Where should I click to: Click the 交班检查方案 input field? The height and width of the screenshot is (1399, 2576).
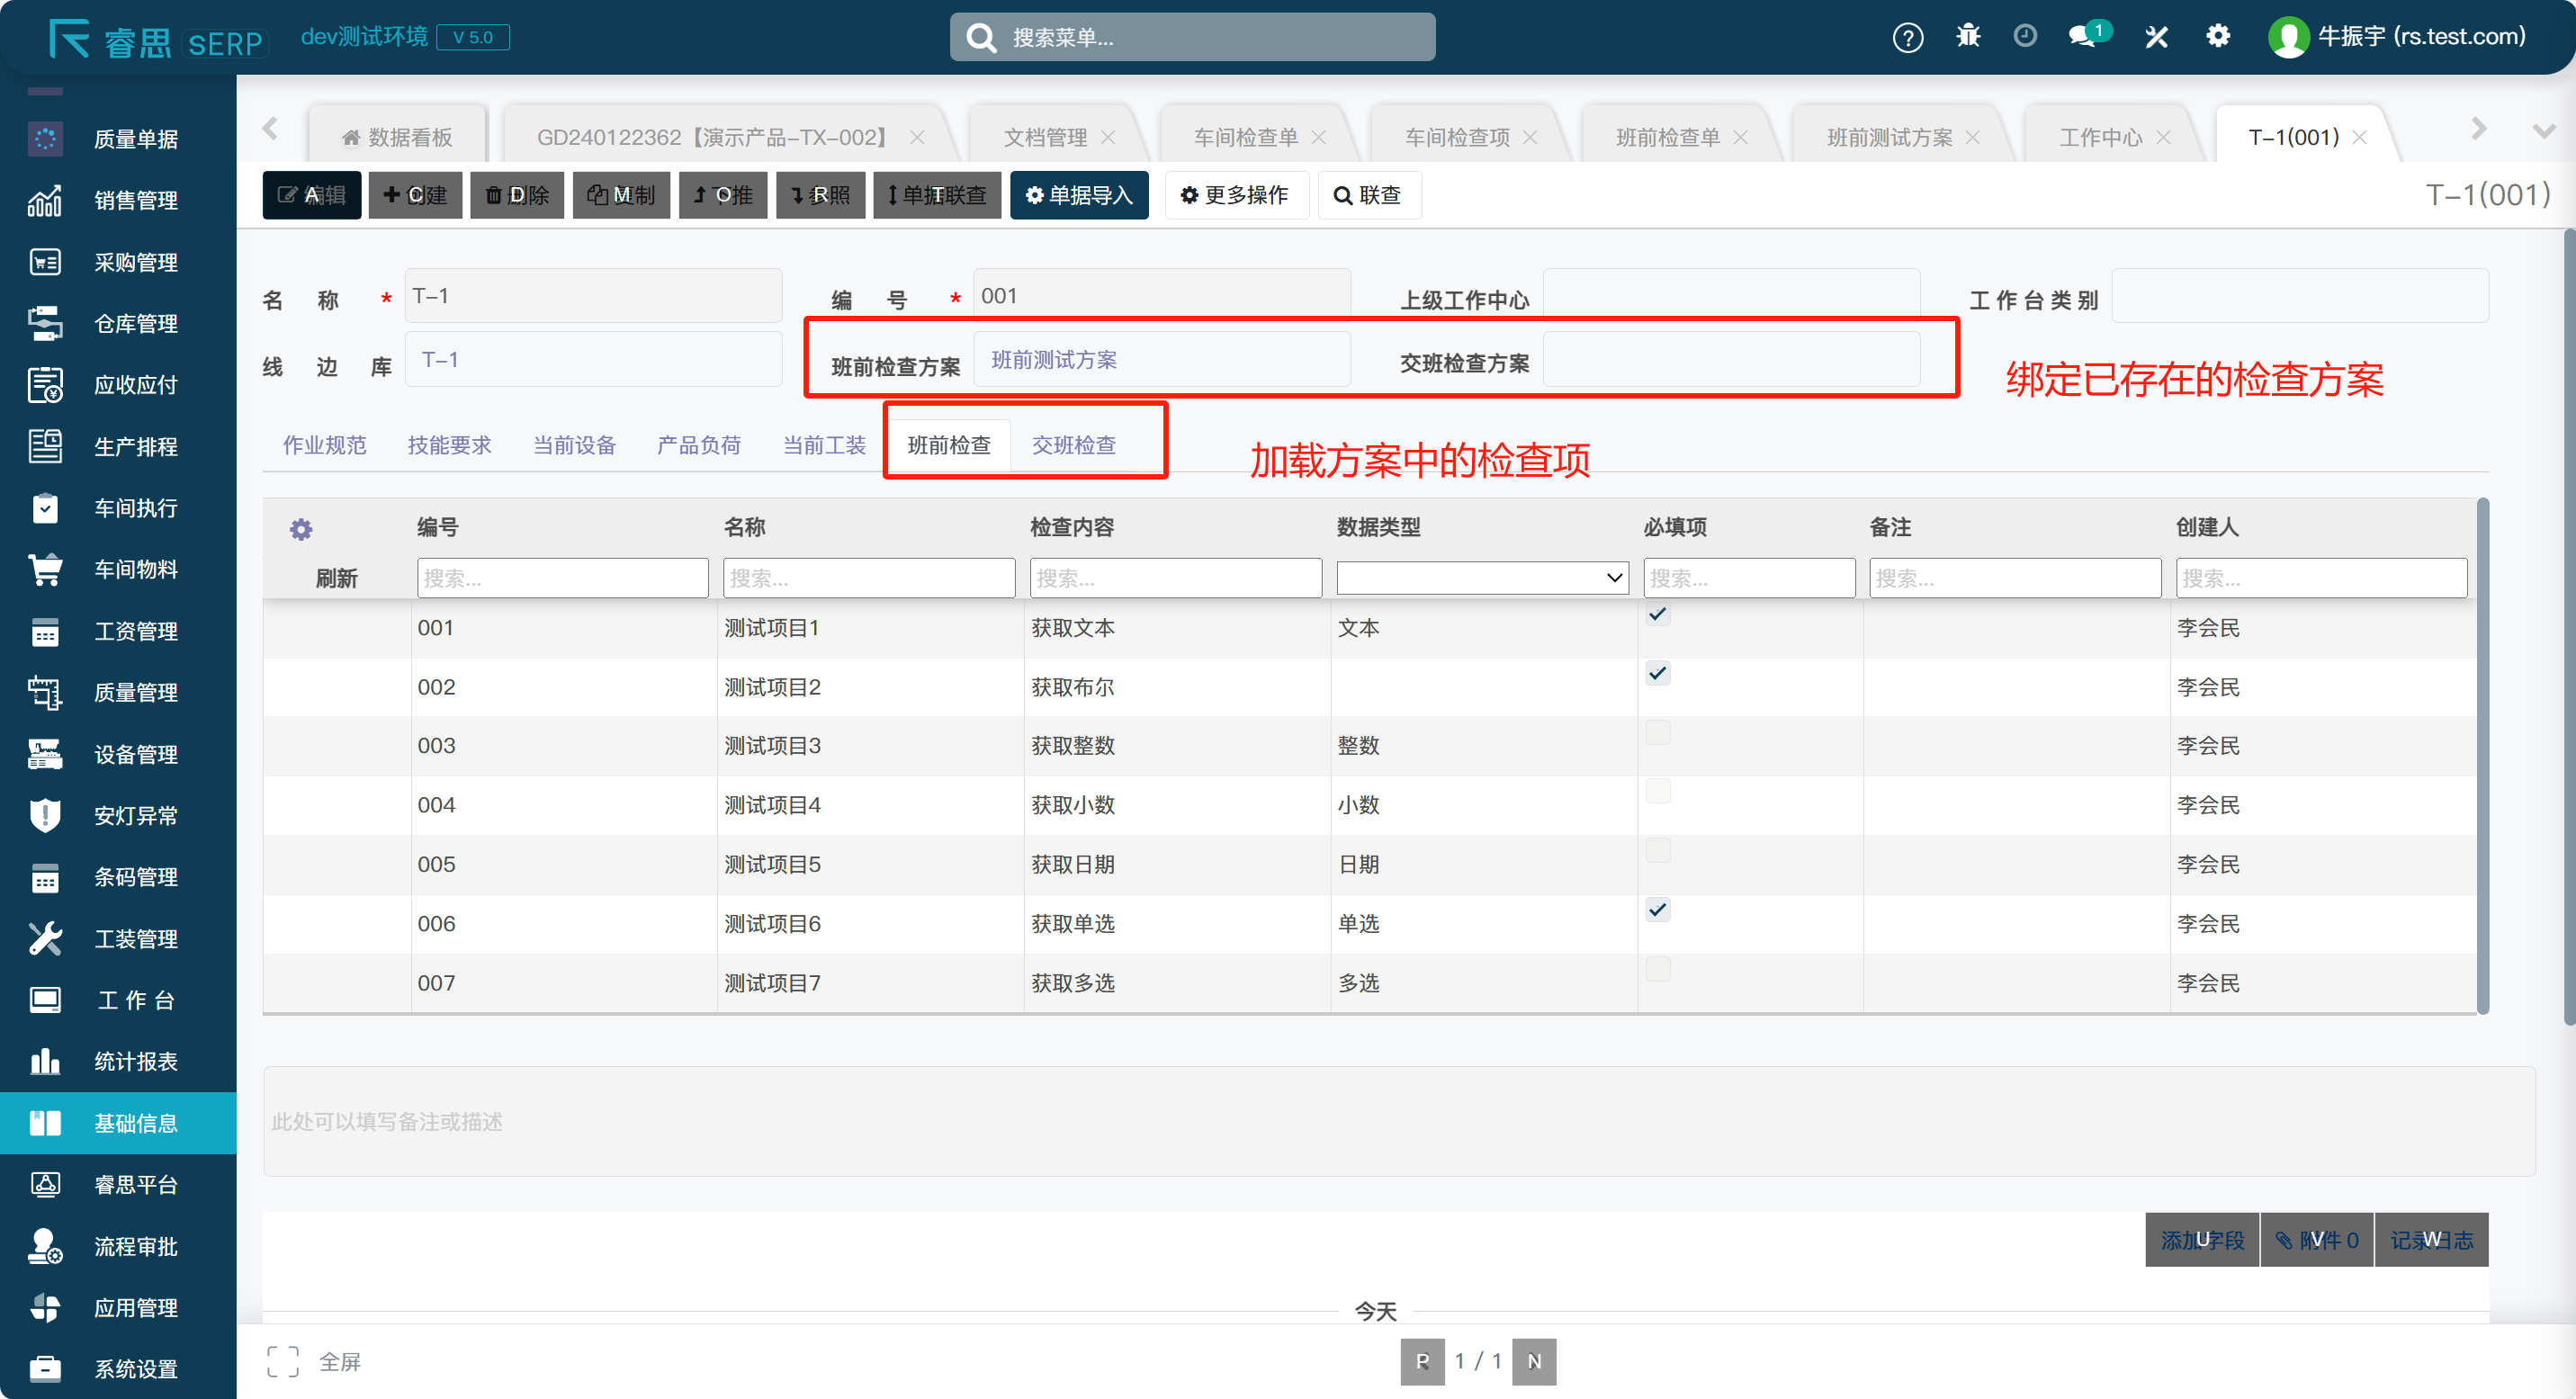click(x=1730, y=361)
